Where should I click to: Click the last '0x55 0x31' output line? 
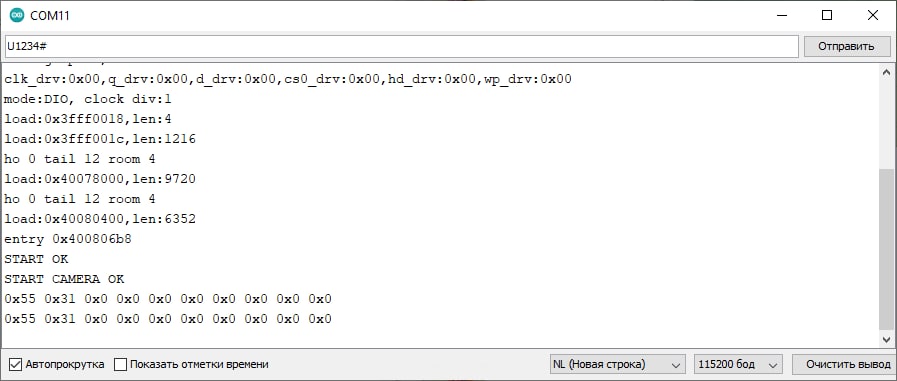pos(168,319)
